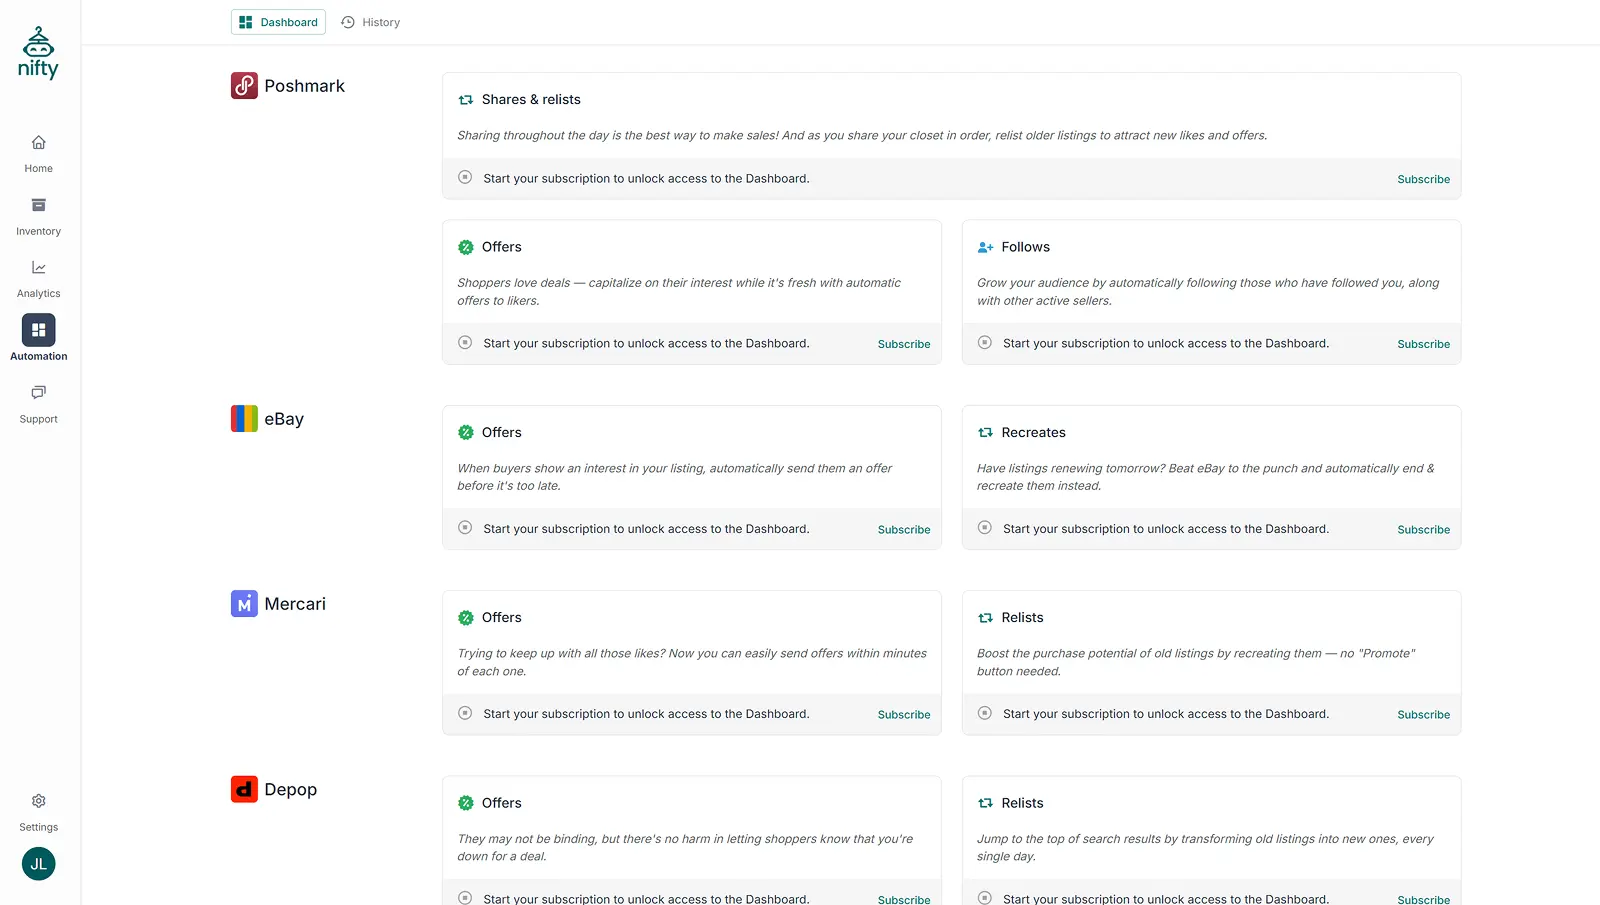This screenshot has height=905, width=1600.
Task: Click the Shares & relists title
Action: (x=531, y=100)
